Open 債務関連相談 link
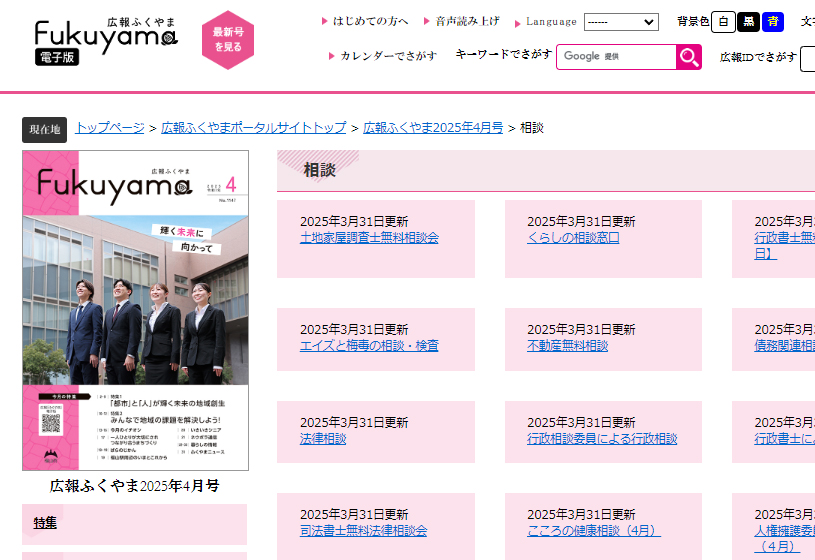The image size is (815, 560). click(784, 346)
